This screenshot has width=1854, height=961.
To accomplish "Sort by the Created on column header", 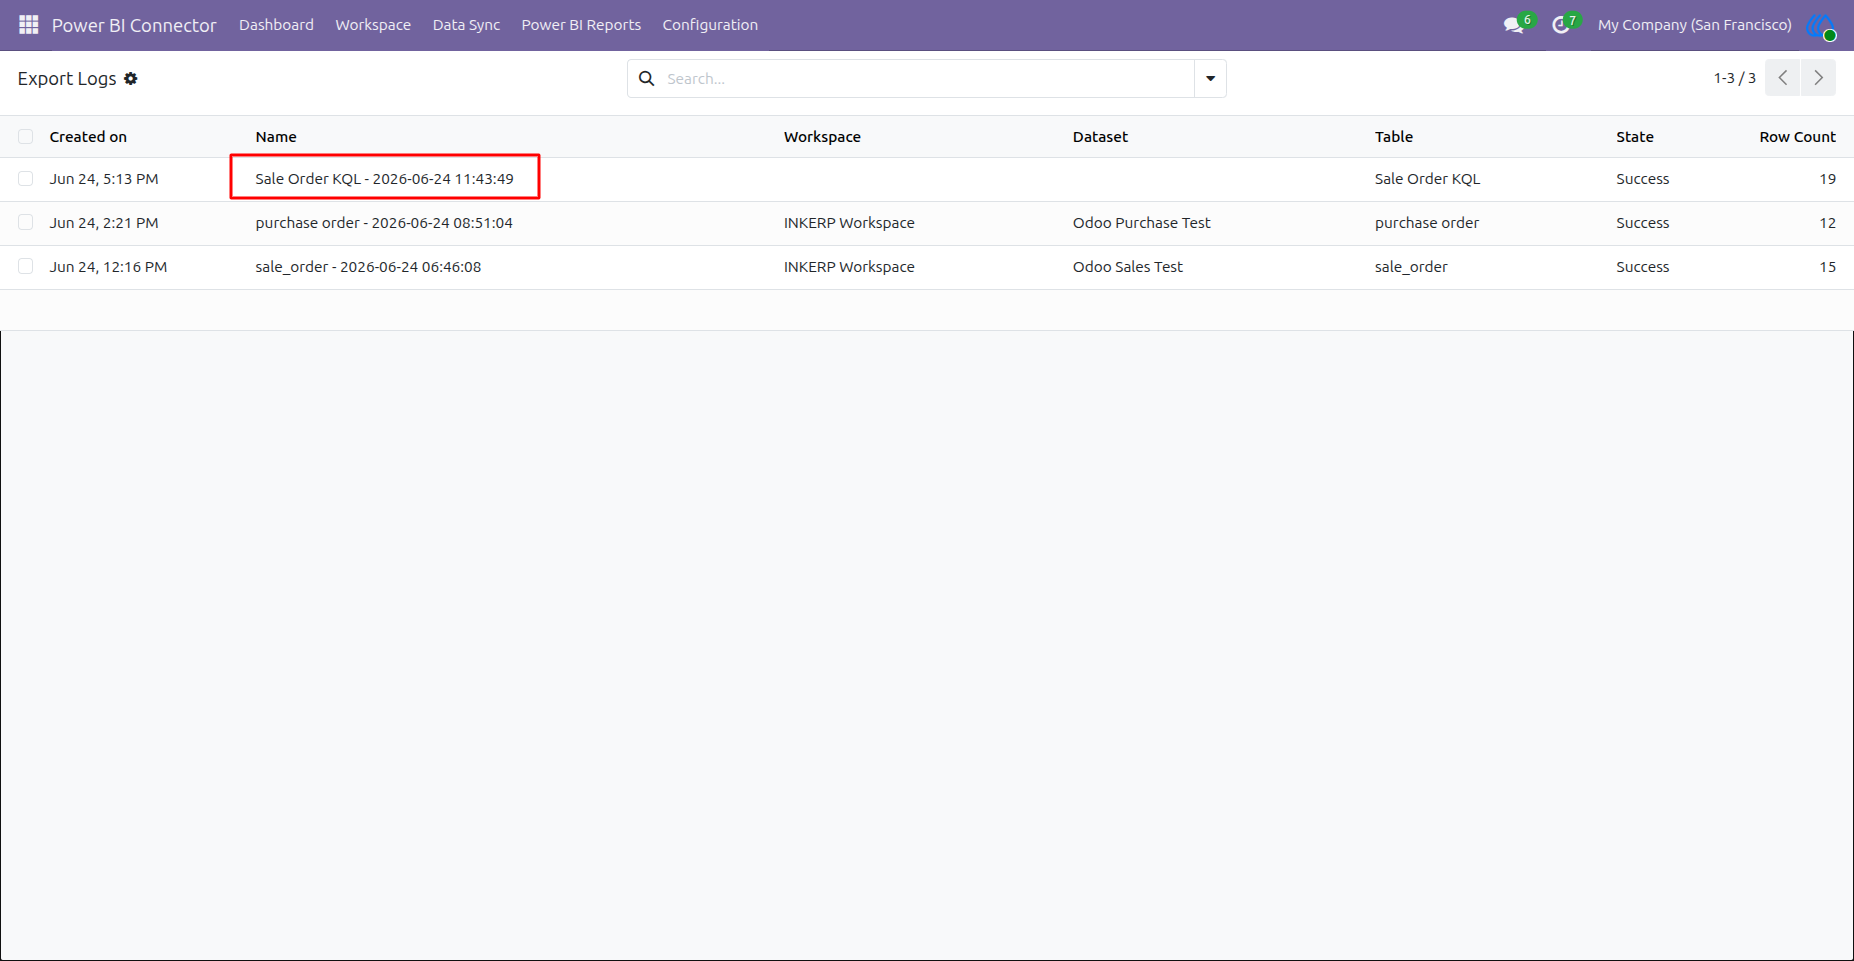I will coord(88,137).
